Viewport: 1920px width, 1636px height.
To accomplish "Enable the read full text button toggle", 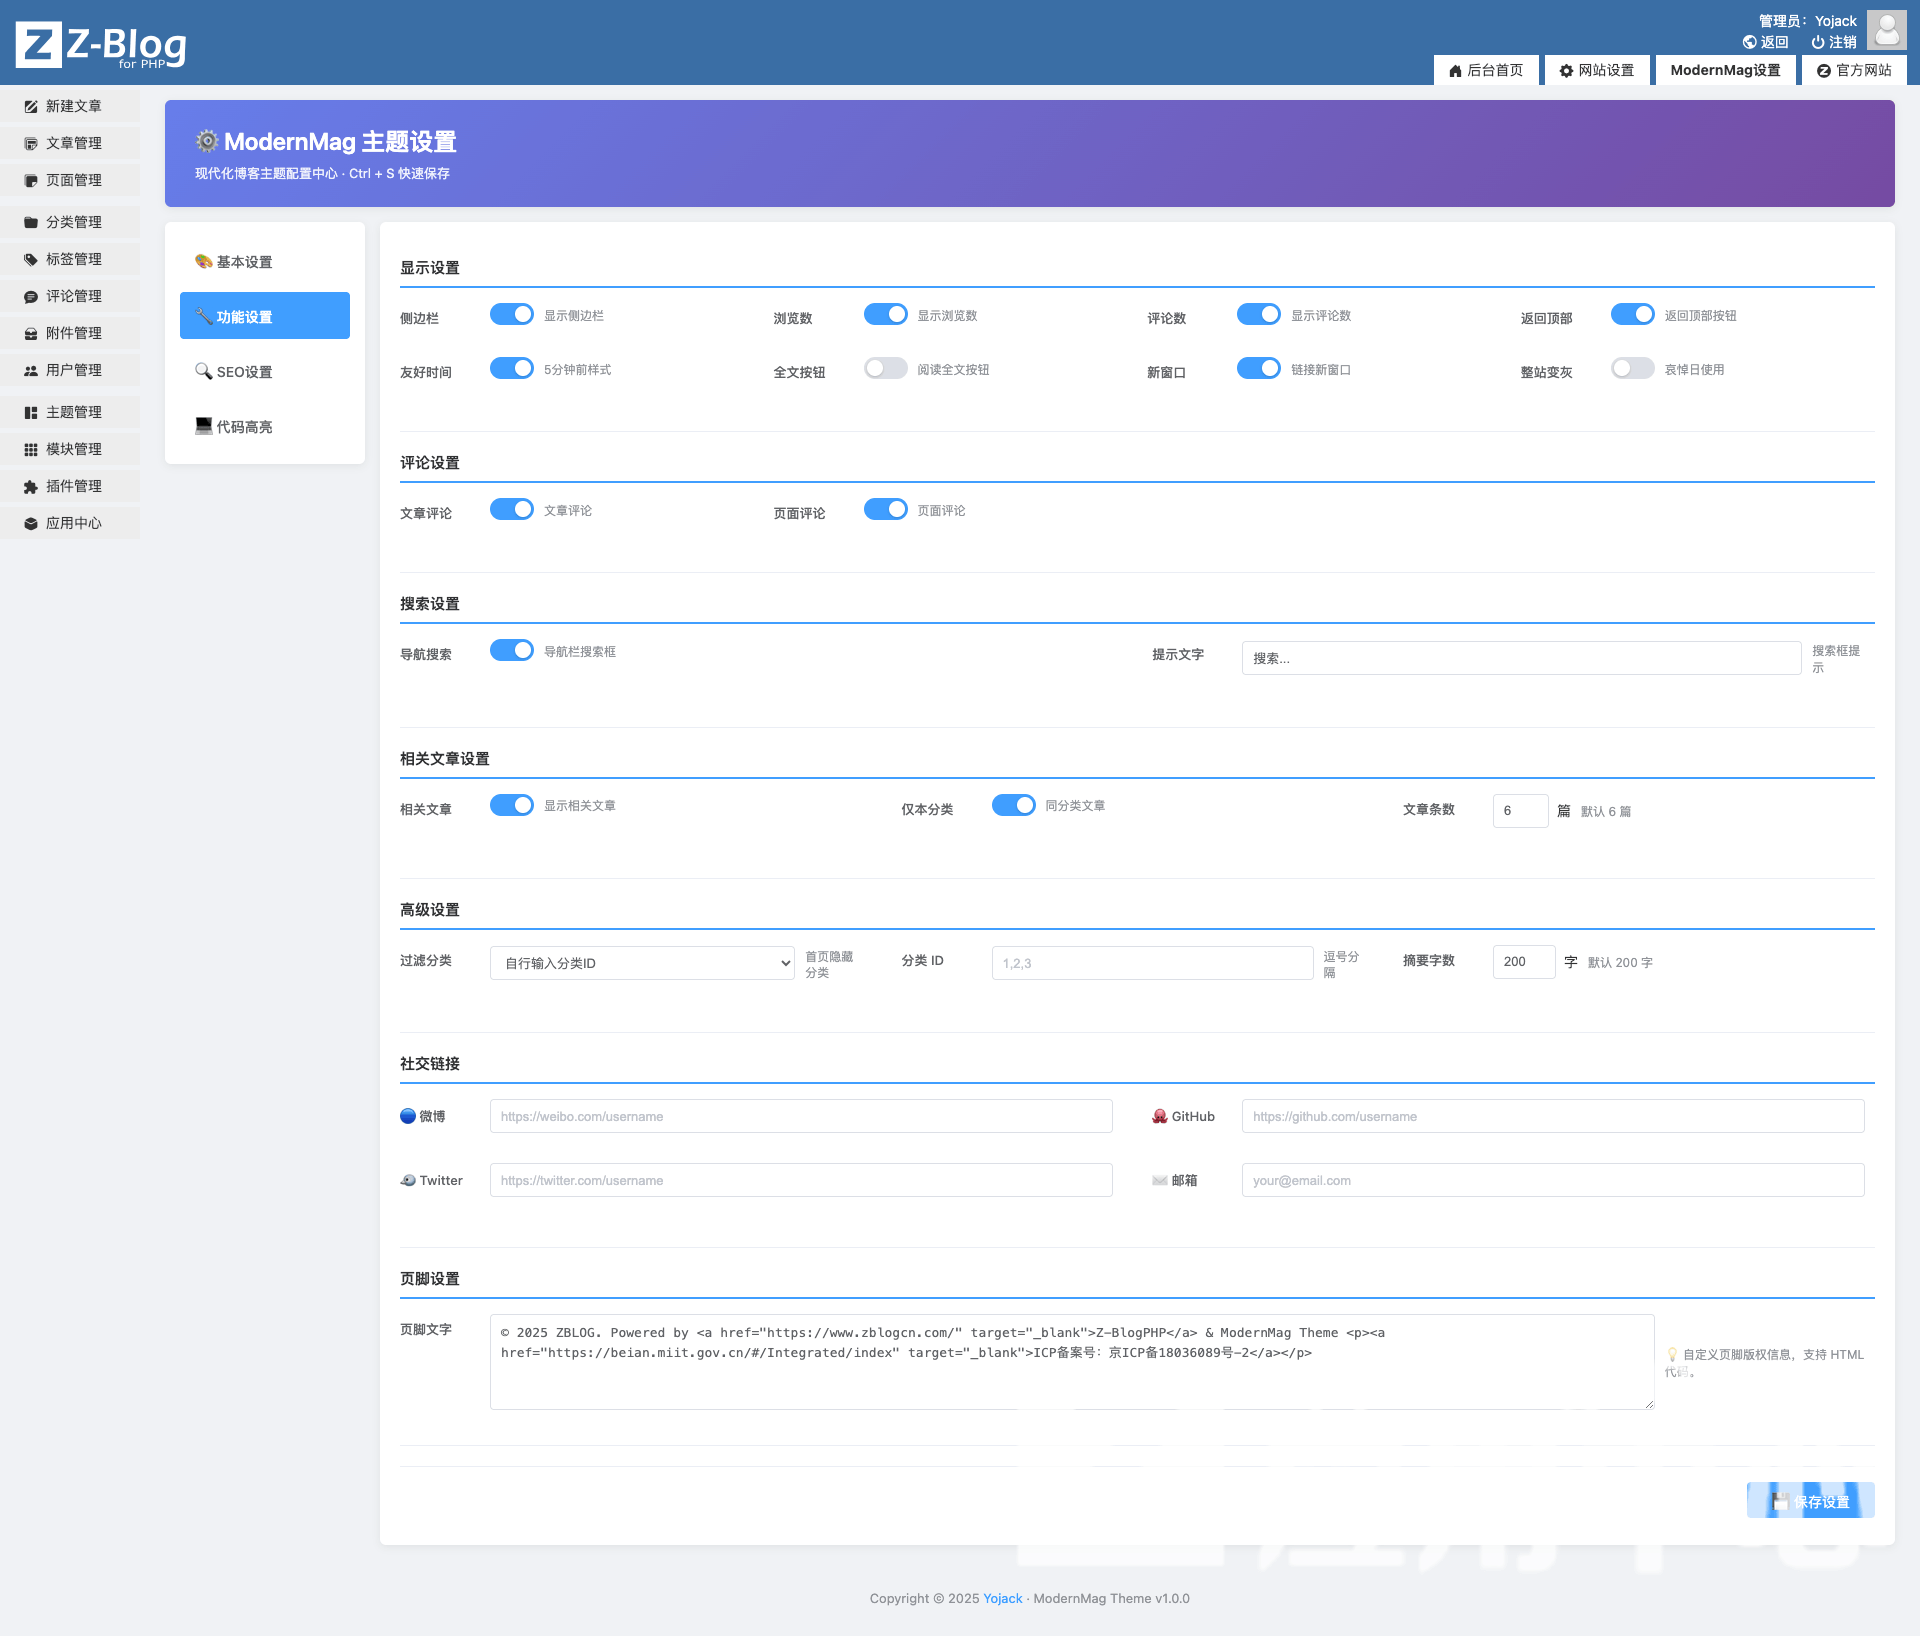I will pyautogui.click(x=885, y=368).
